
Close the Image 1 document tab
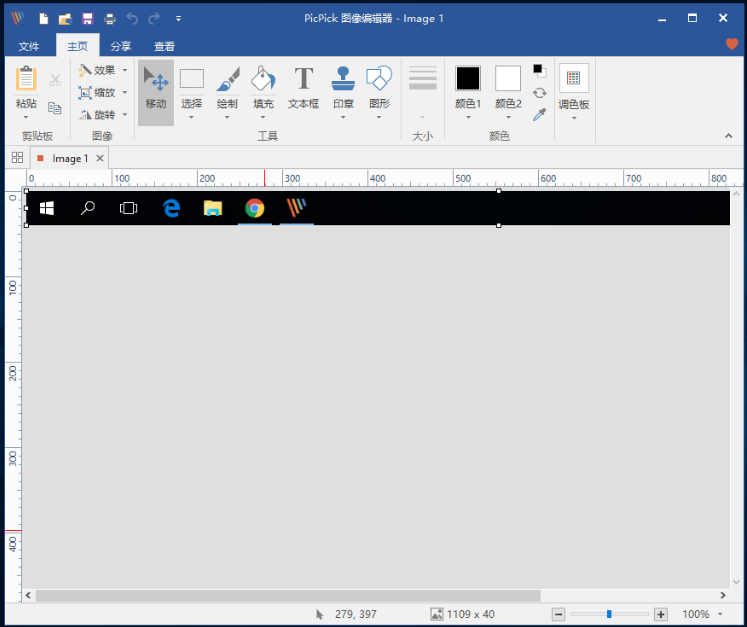coord(99,158)
